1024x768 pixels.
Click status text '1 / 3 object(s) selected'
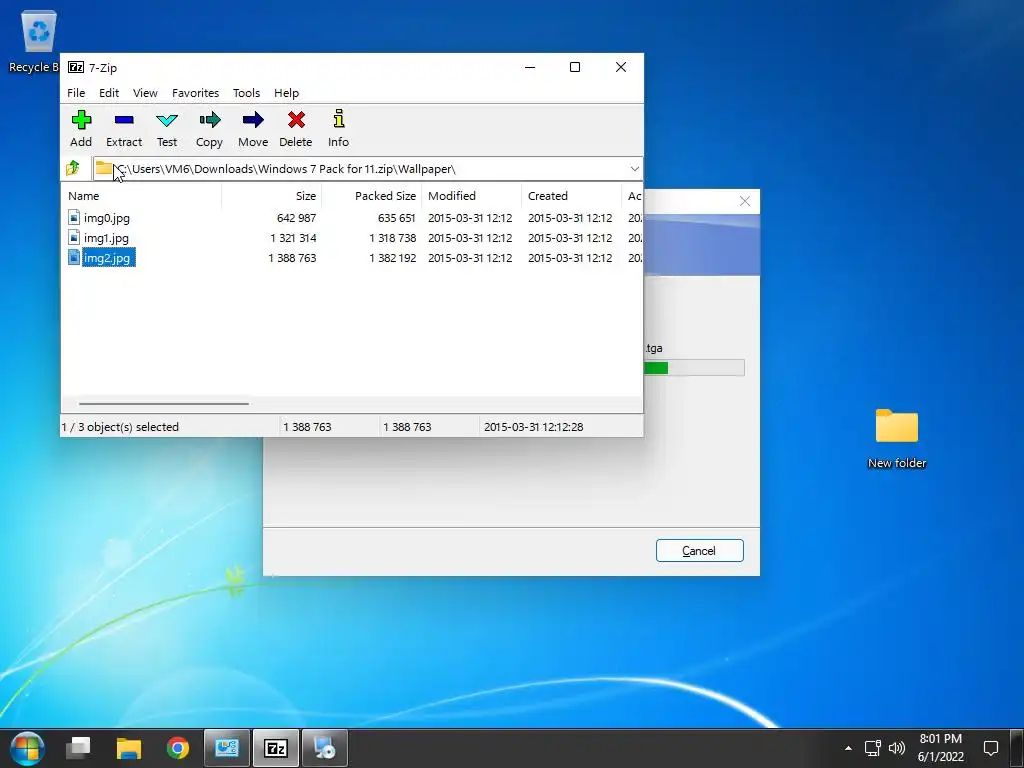click(120, 427)
